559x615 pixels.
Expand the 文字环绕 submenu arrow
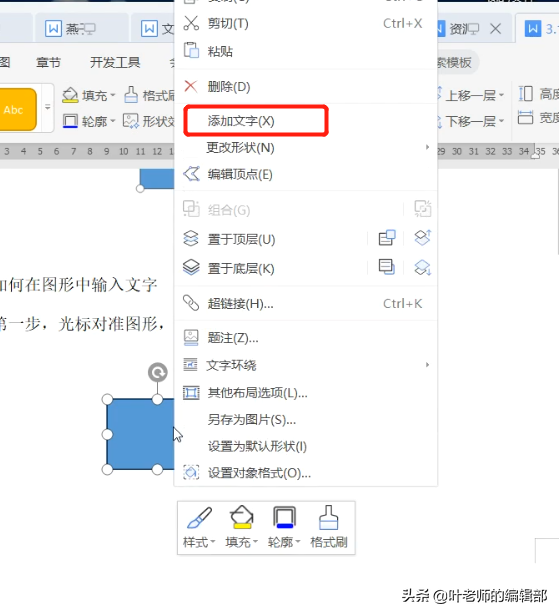(x=427, y=365)
